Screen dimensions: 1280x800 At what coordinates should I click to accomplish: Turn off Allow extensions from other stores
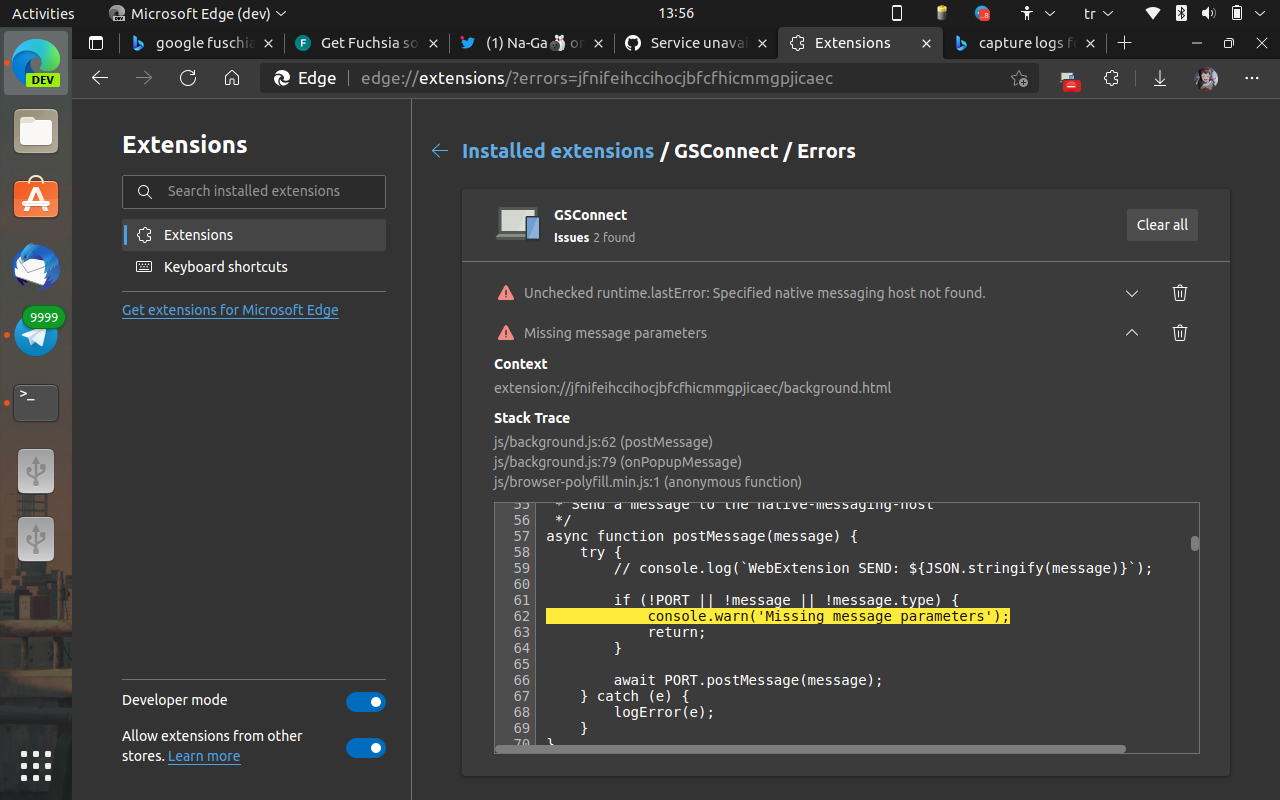[x=366, y=747]
